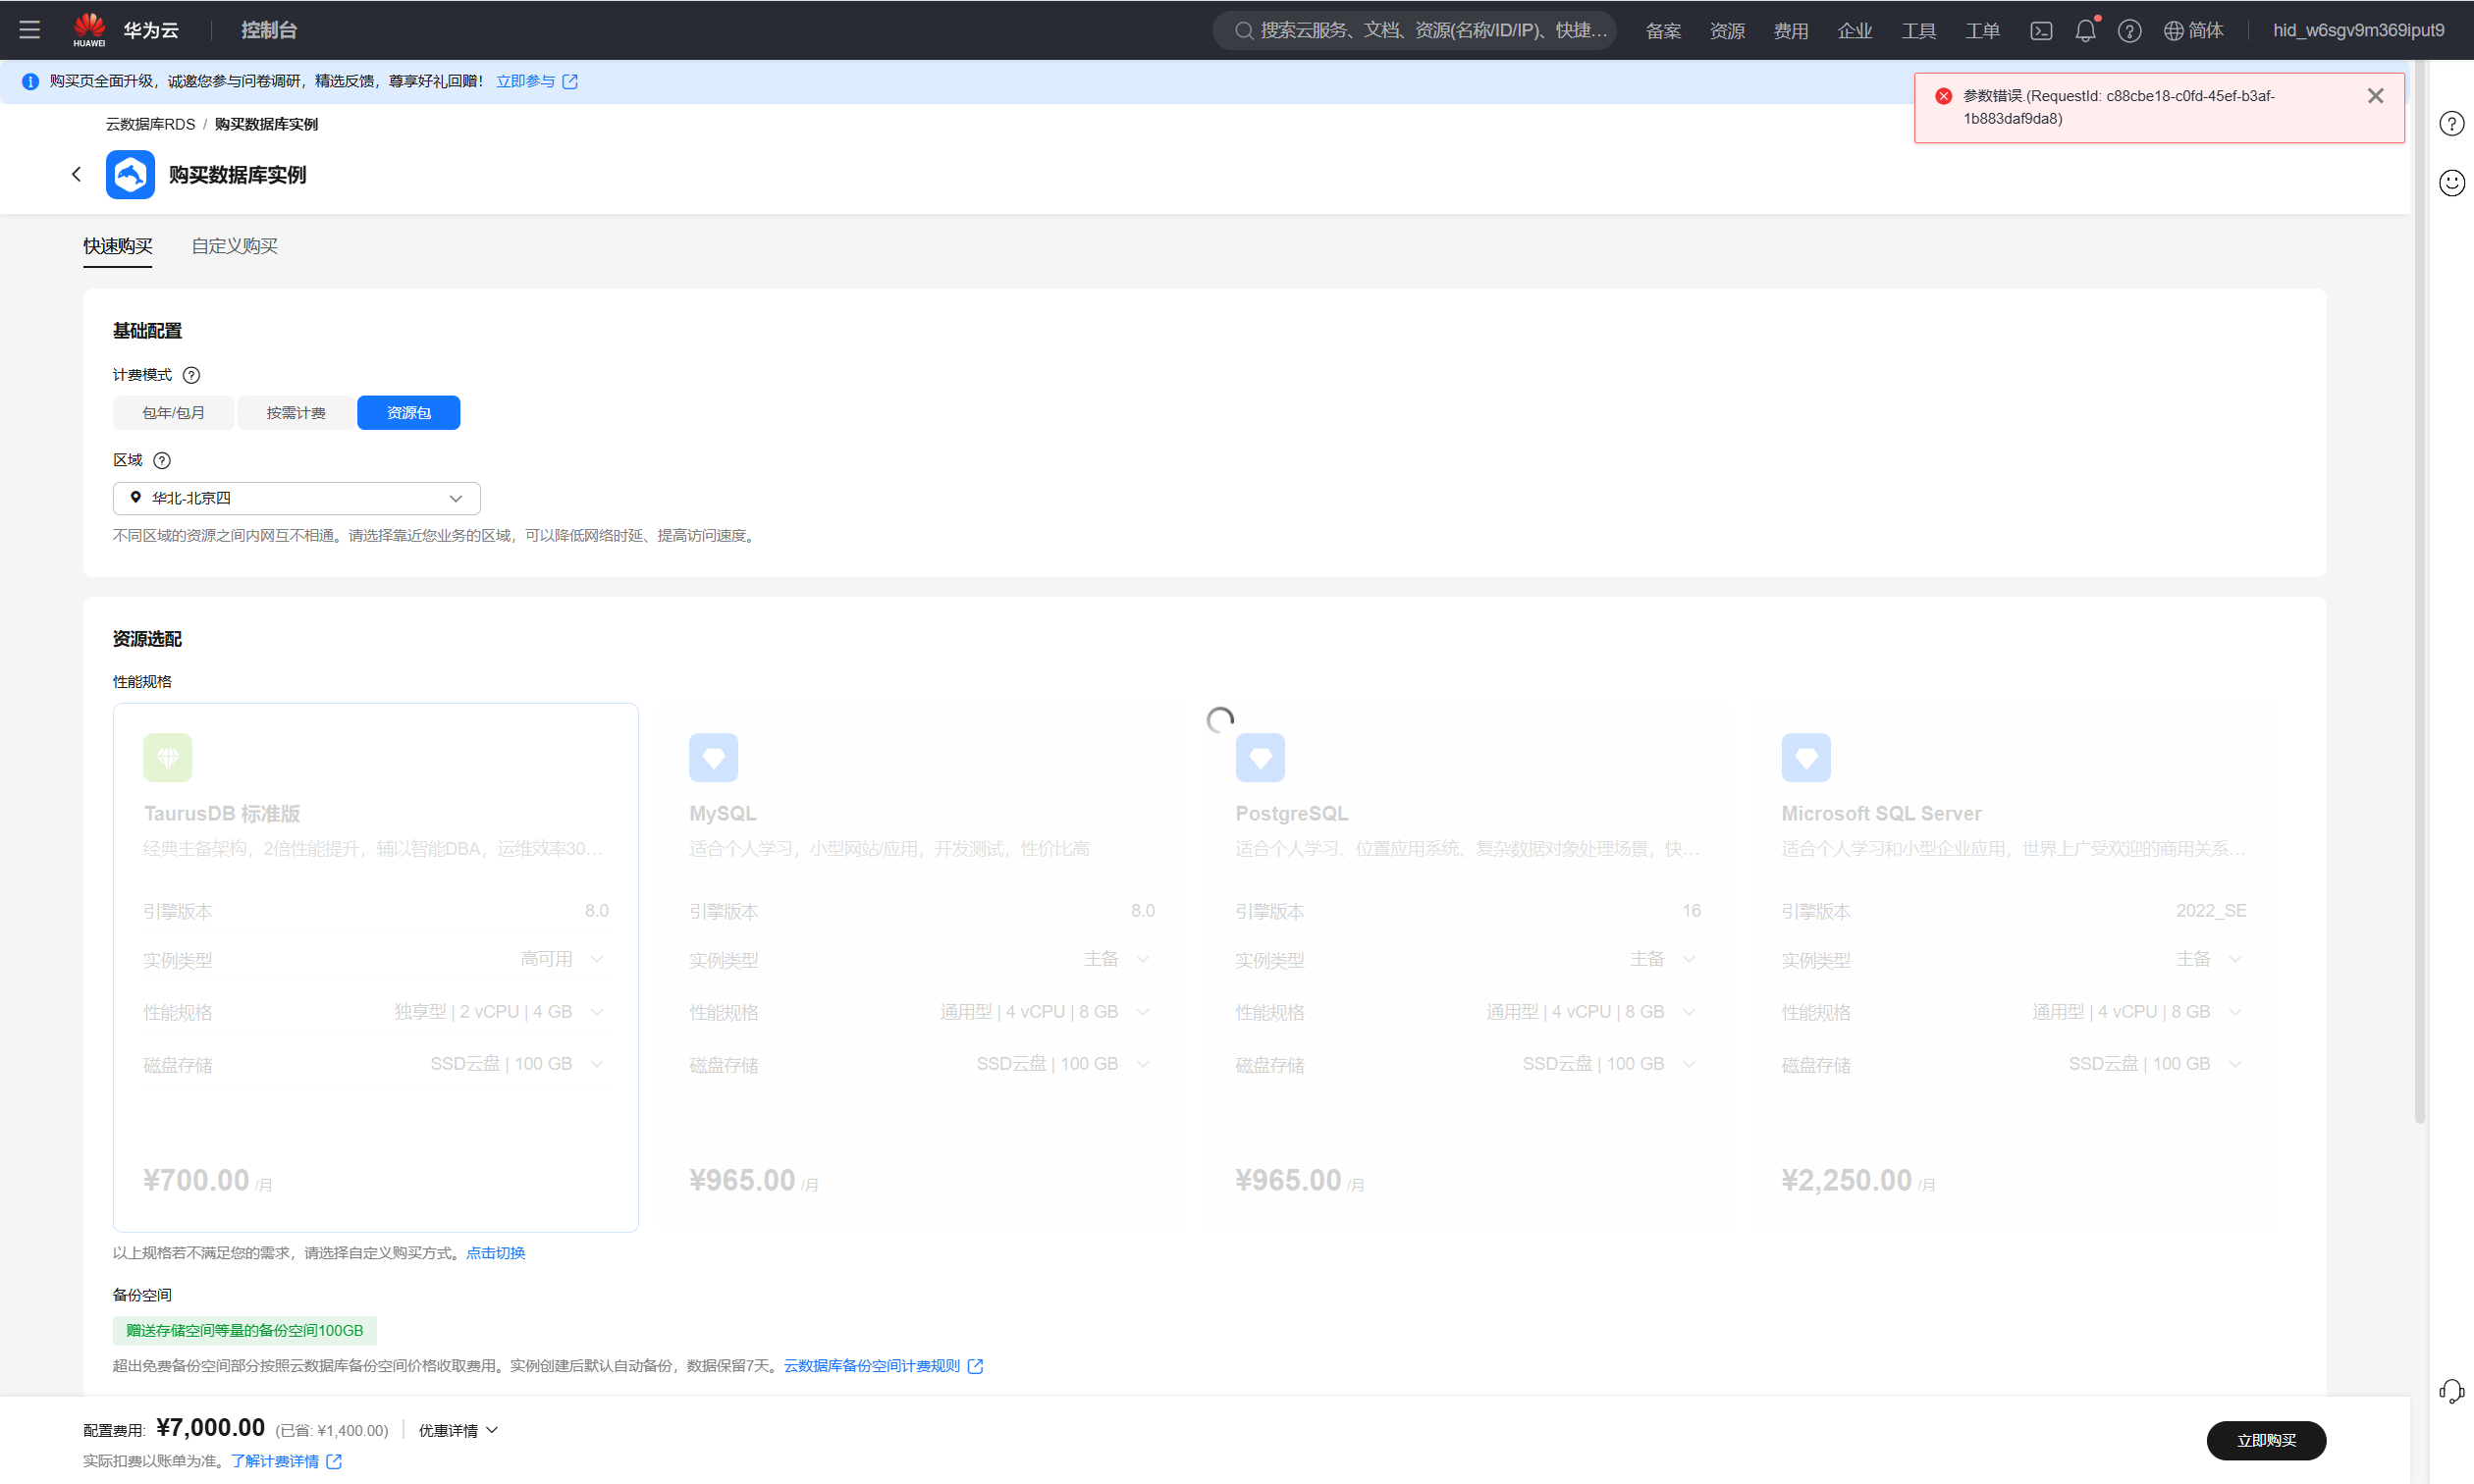Click the 点击切换 link

pos(495,1253)
